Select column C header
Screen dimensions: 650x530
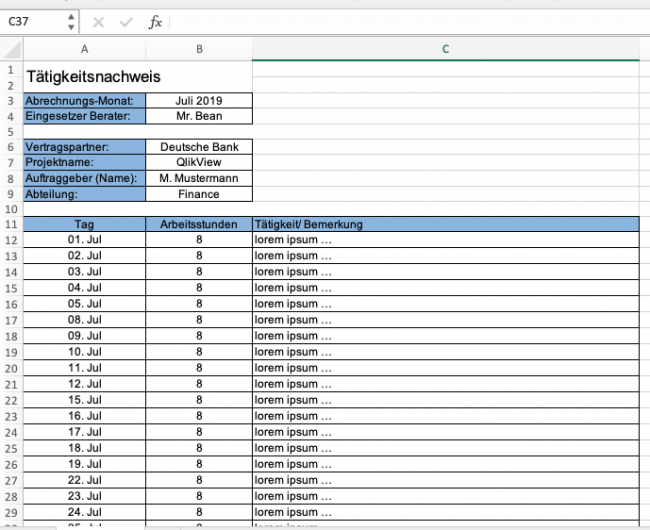coord(445,49)
